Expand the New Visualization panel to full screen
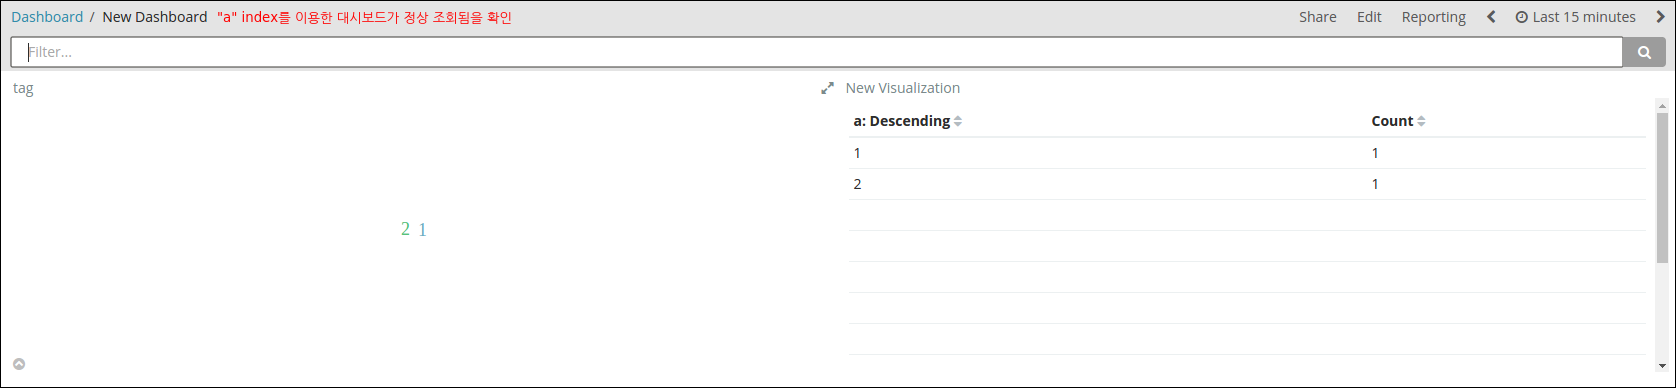Screen dimensions: 1676x388 coord(827,88)
